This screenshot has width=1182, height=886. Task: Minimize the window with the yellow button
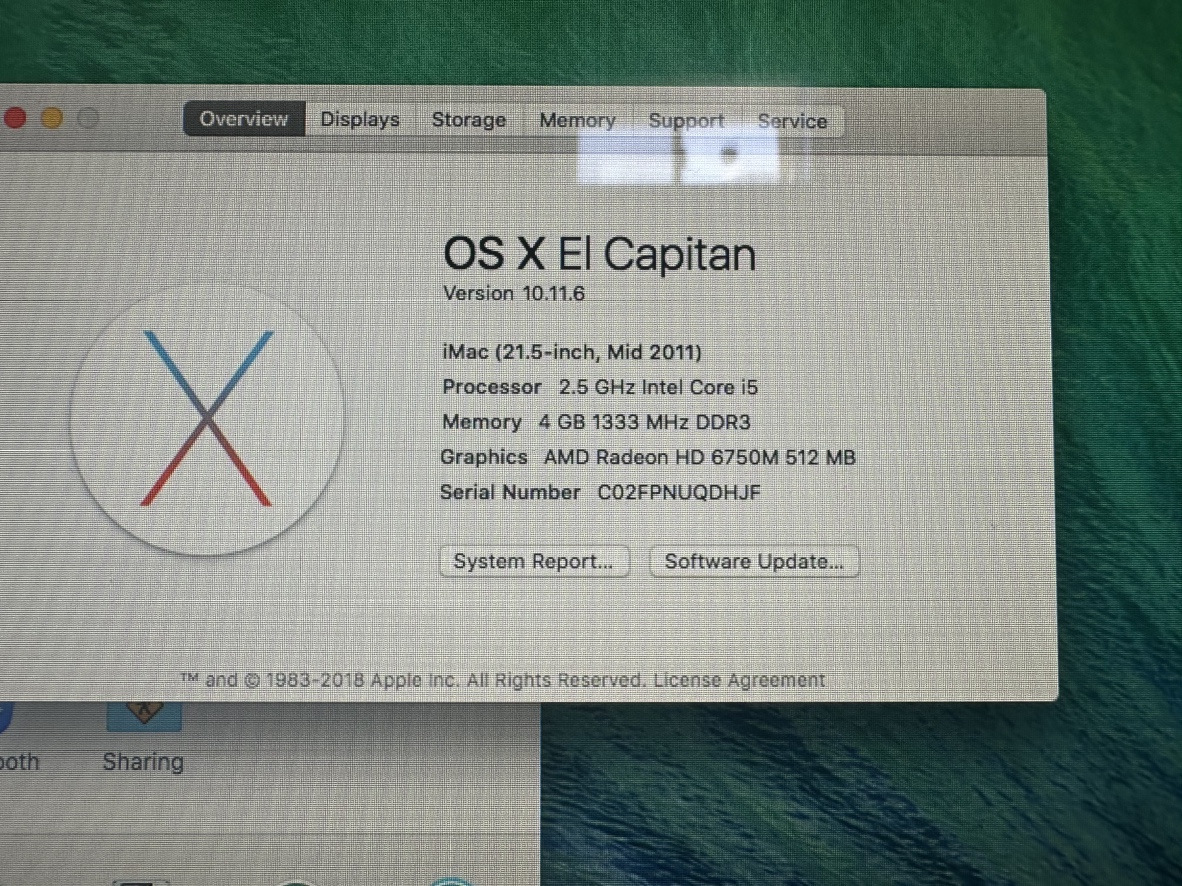click(52, 116)
